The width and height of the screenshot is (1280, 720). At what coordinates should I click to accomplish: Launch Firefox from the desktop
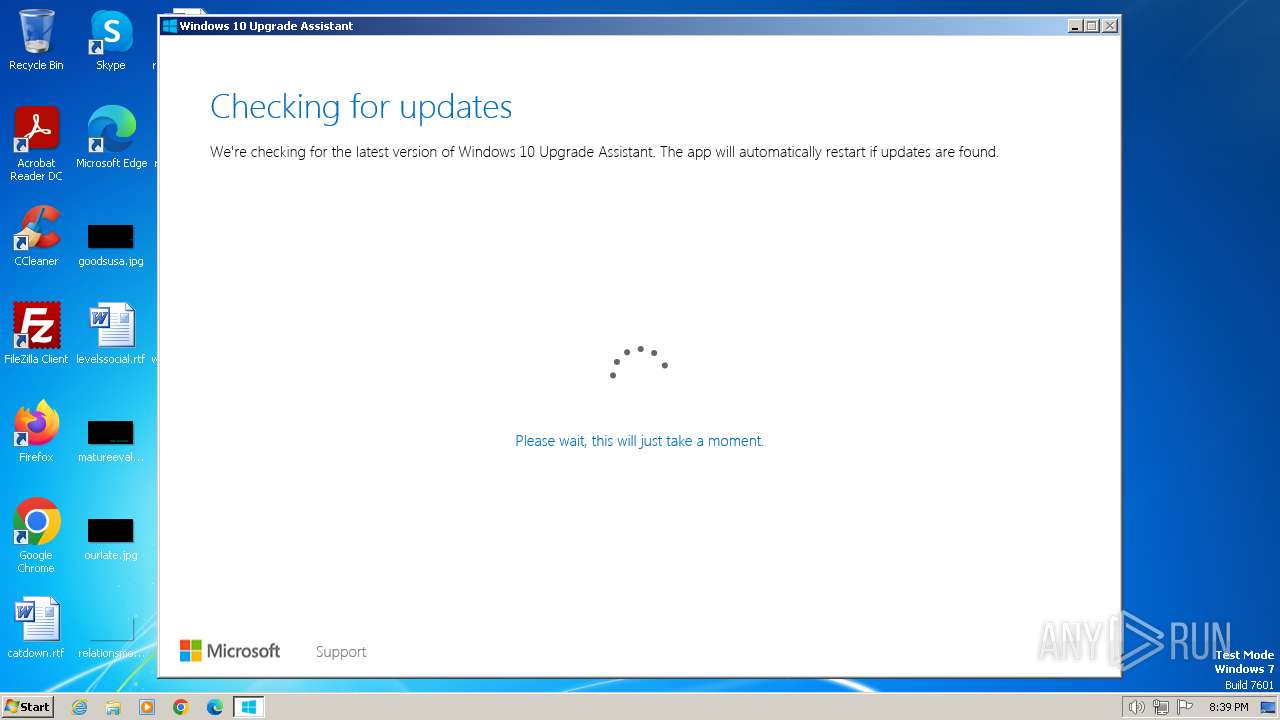point(36,431)
